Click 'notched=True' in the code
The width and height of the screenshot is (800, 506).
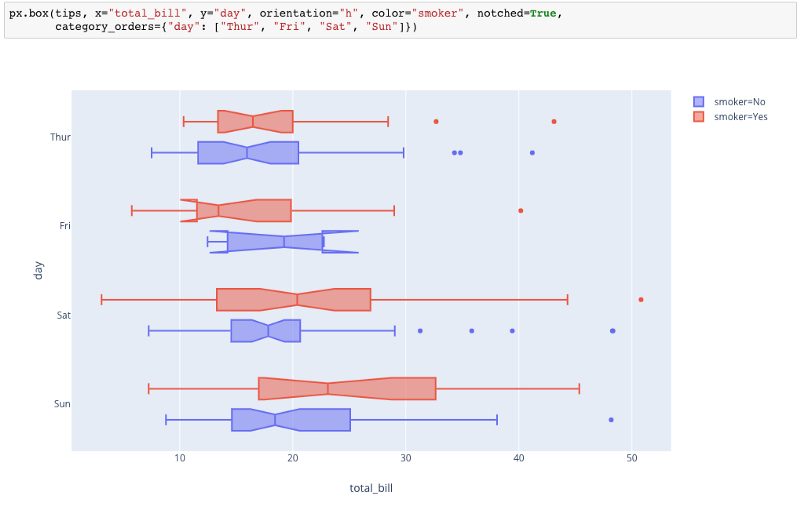[516, 14]
